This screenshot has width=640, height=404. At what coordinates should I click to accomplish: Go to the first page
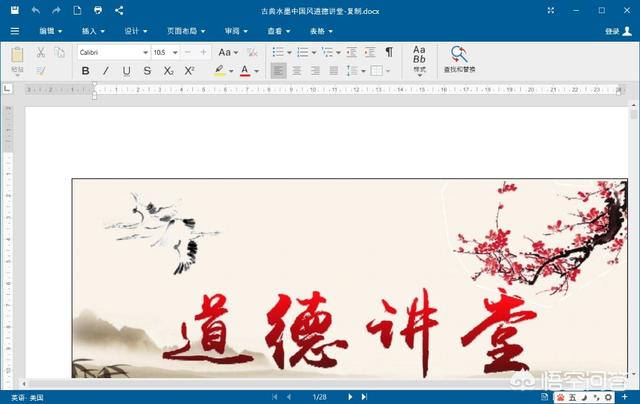(x=274, y=397)
